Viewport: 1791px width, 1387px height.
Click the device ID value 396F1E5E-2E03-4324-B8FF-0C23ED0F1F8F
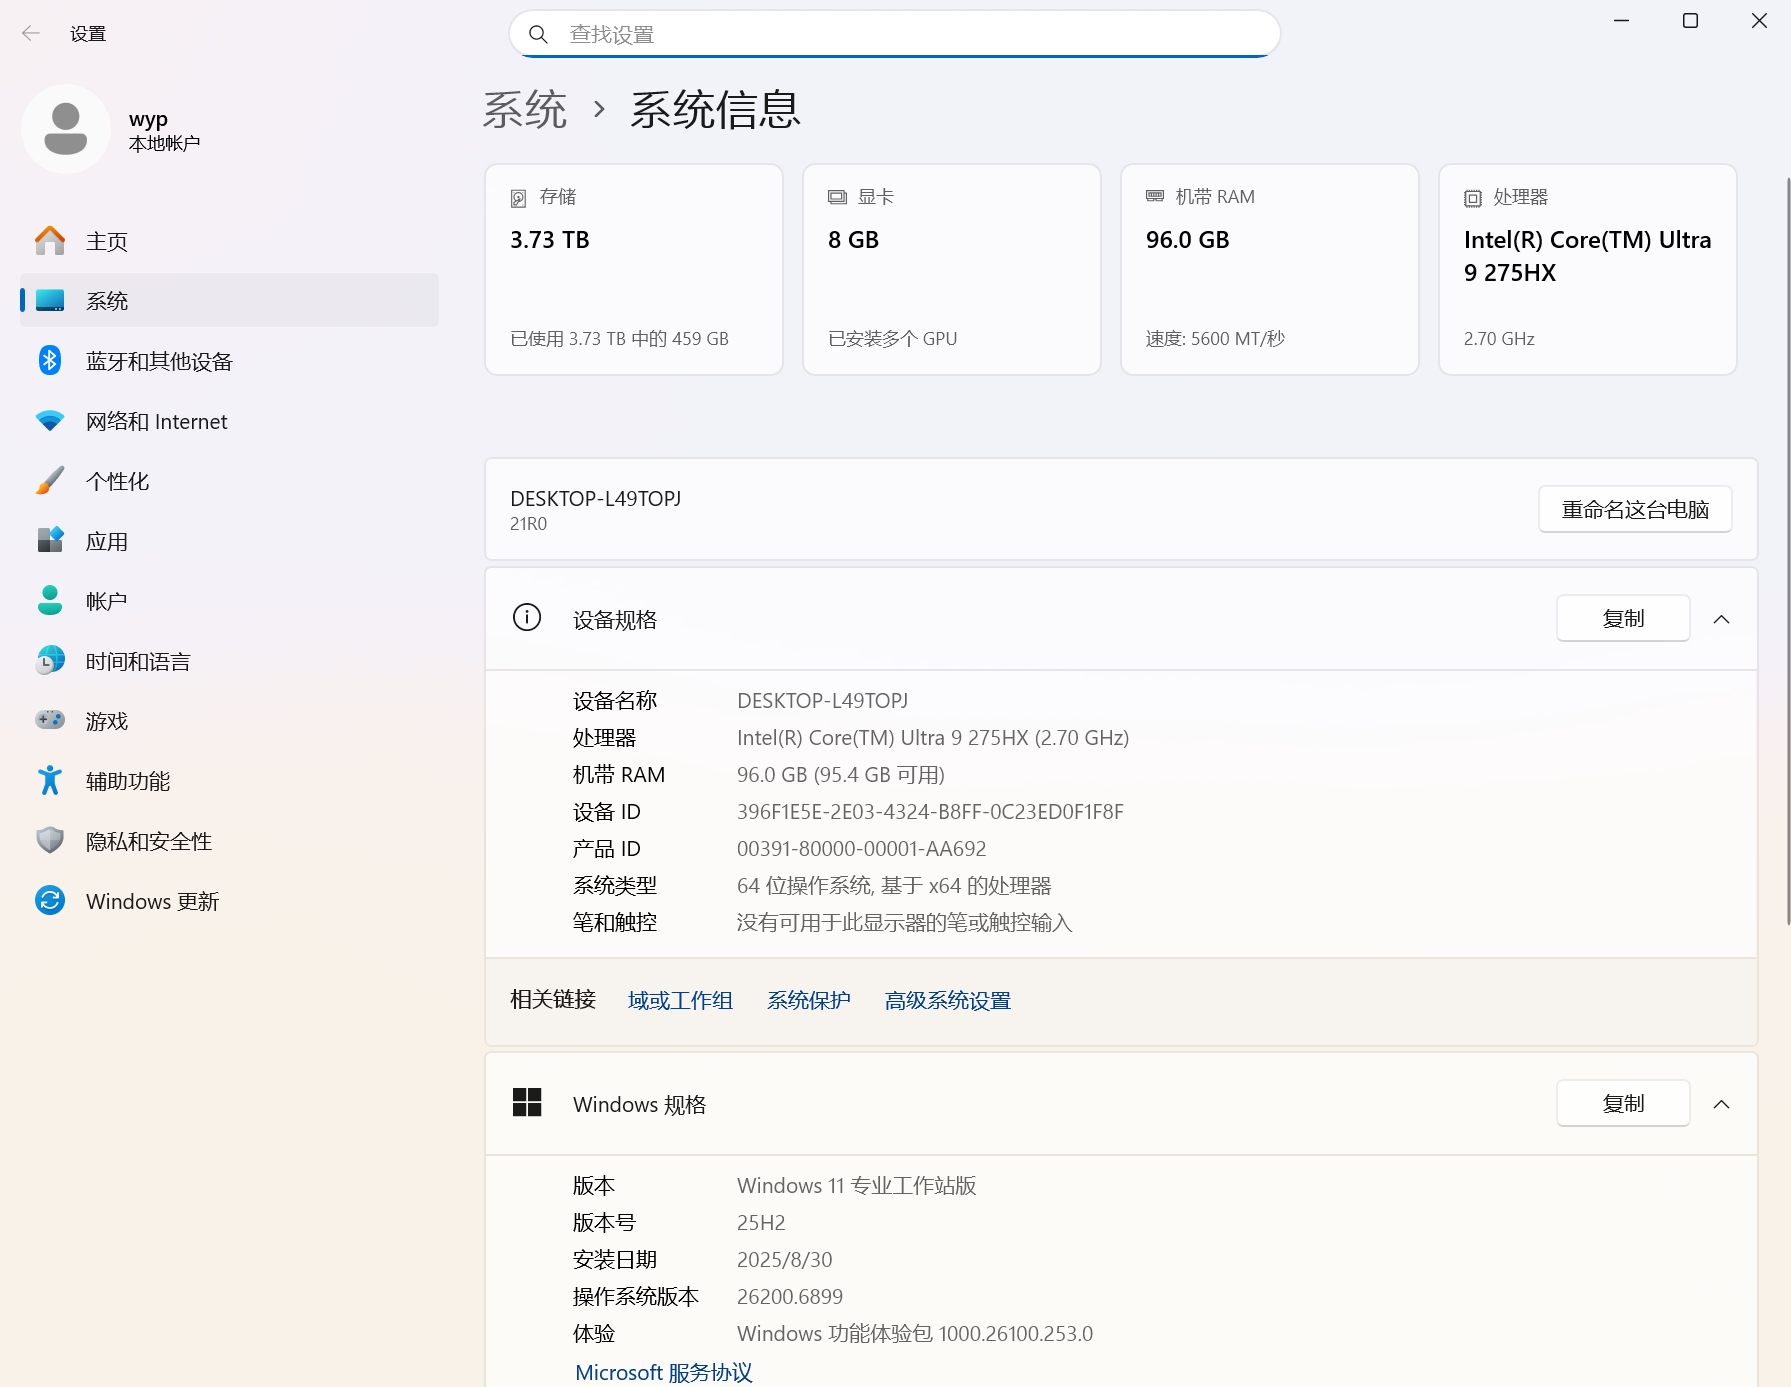[x=930, y=812]
